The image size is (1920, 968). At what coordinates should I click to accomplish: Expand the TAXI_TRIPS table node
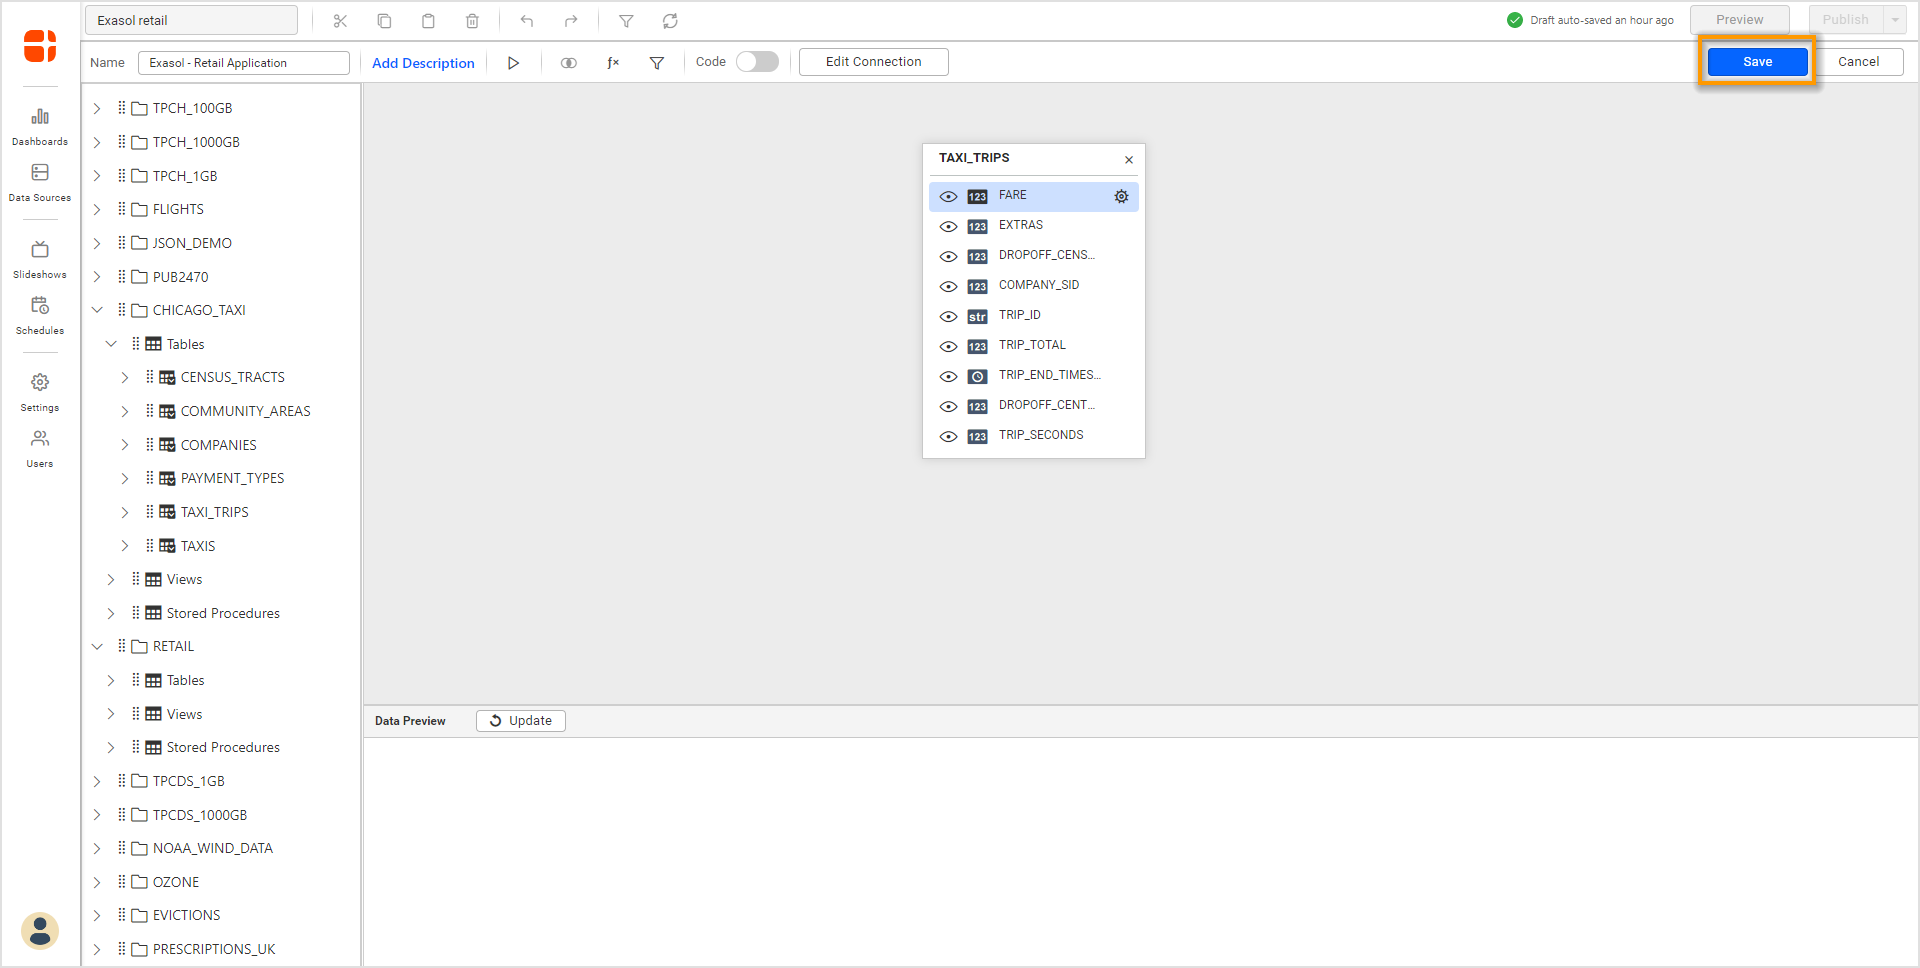click(x=125, y=512)
